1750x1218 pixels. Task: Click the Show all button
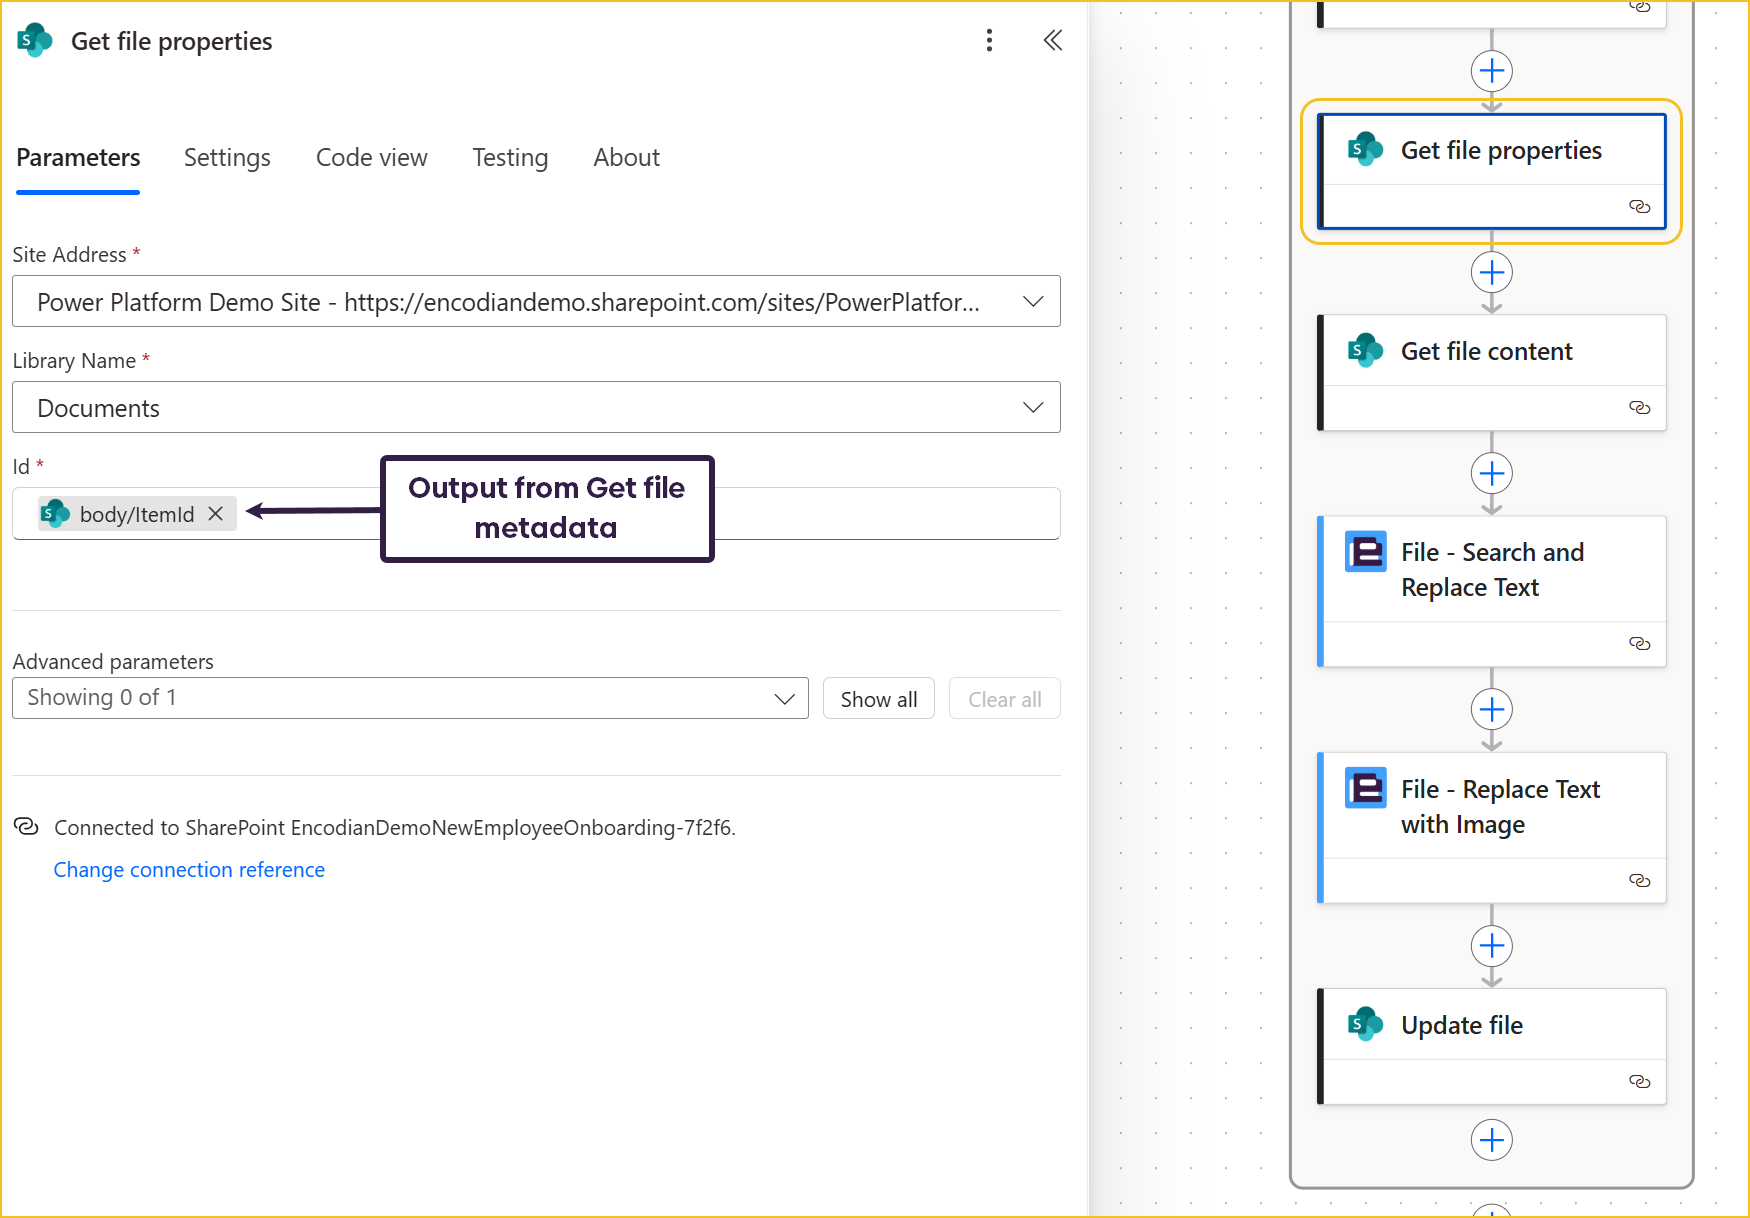pos(878,699)
